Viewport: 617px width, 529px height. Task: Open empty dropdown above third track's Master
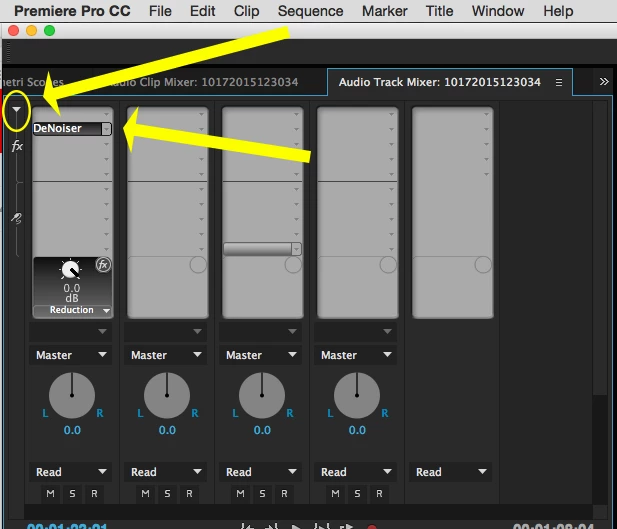coord(260,331)
